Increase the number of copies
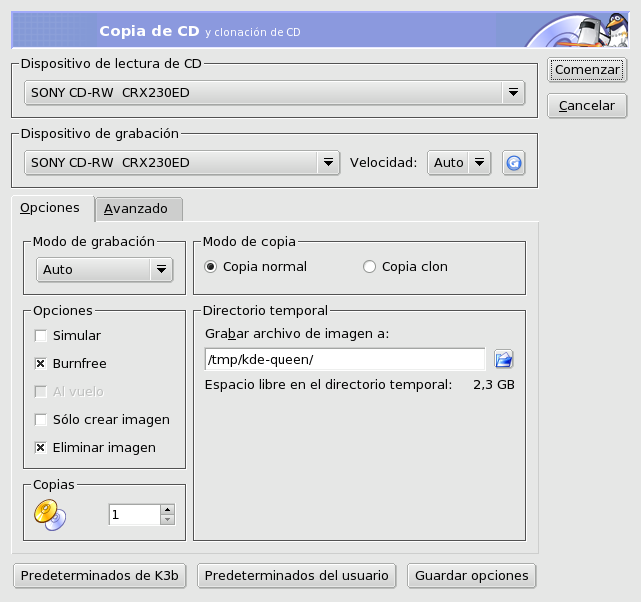641x602 pixels. click(168, 510)
